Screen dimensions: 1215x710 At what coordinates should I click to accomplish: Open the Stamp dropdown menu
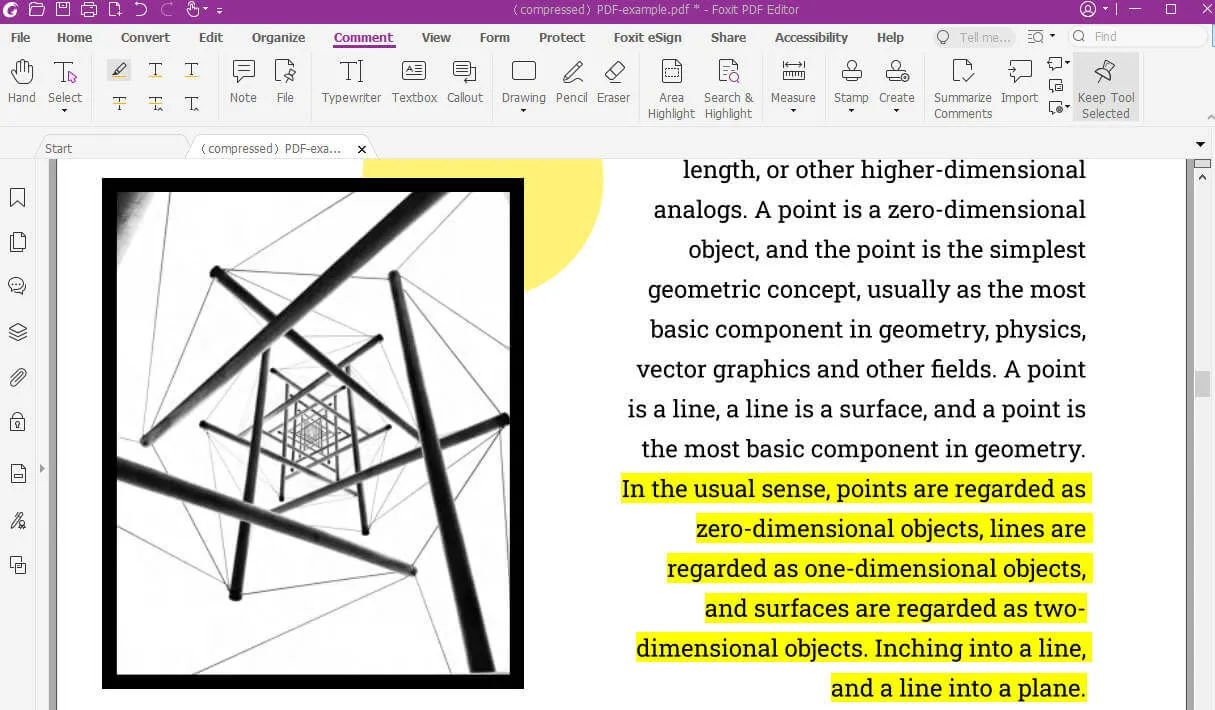click(x=851, y=110)
